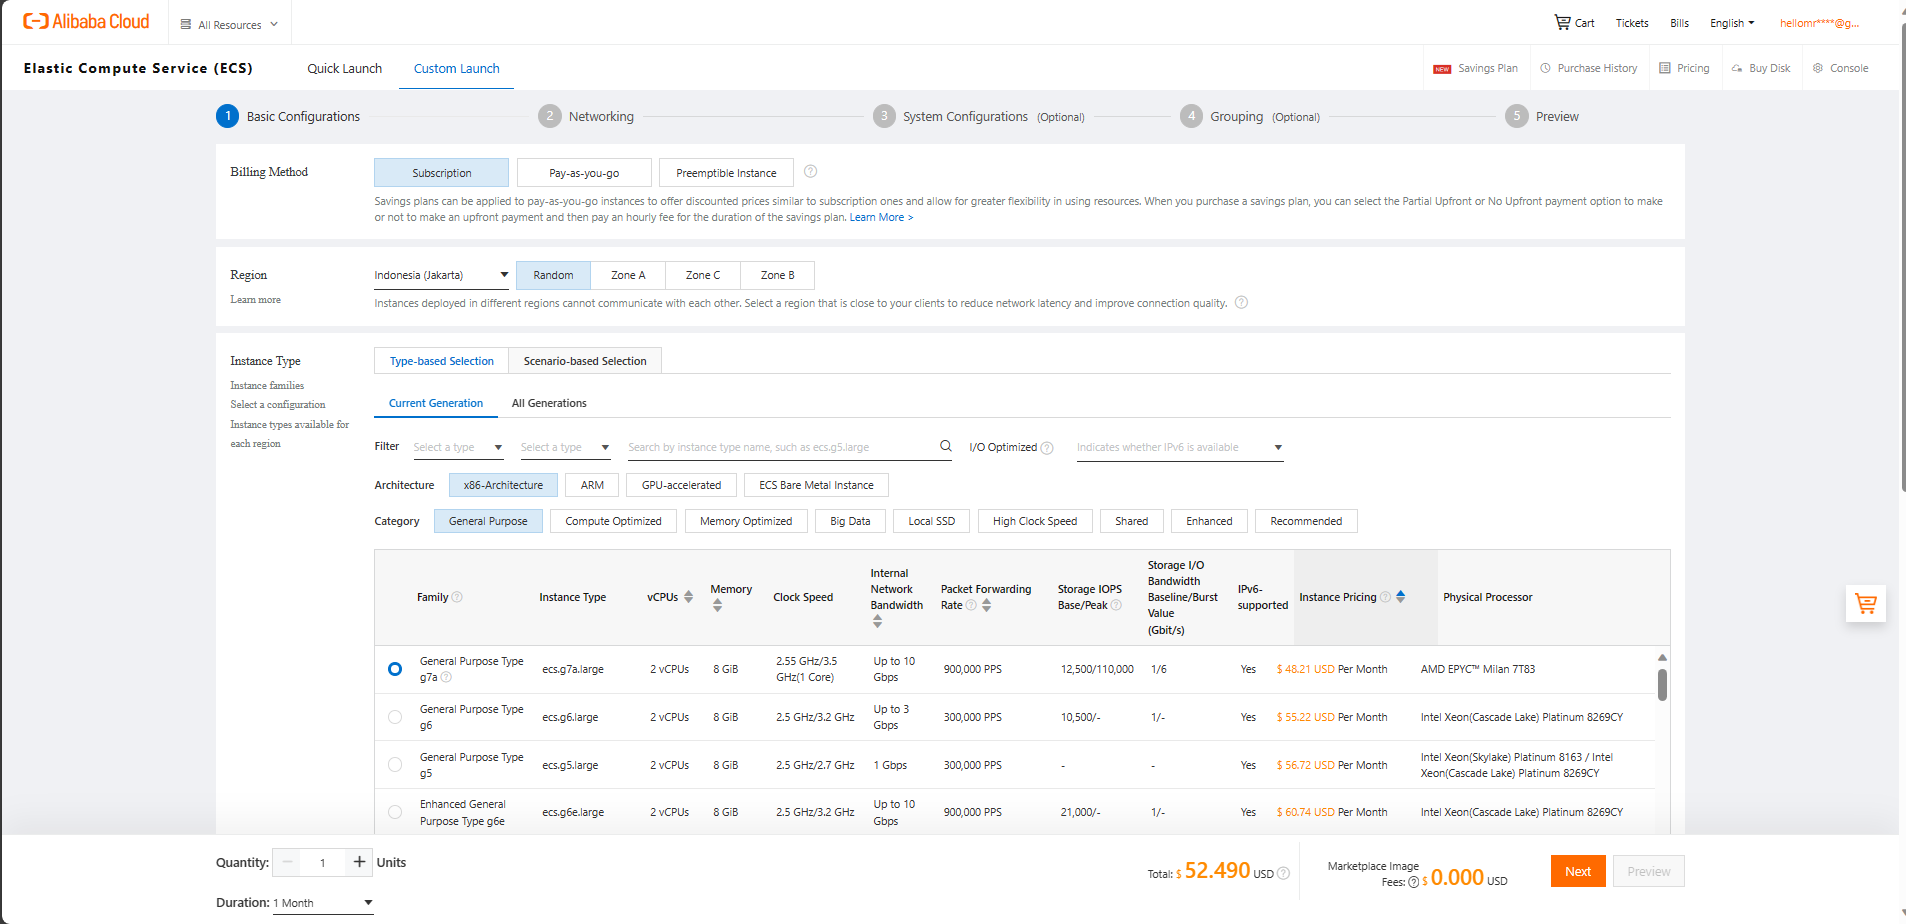Click help icon next to Family header
The image size is (1906, 924).
click(x=457, y=597)
